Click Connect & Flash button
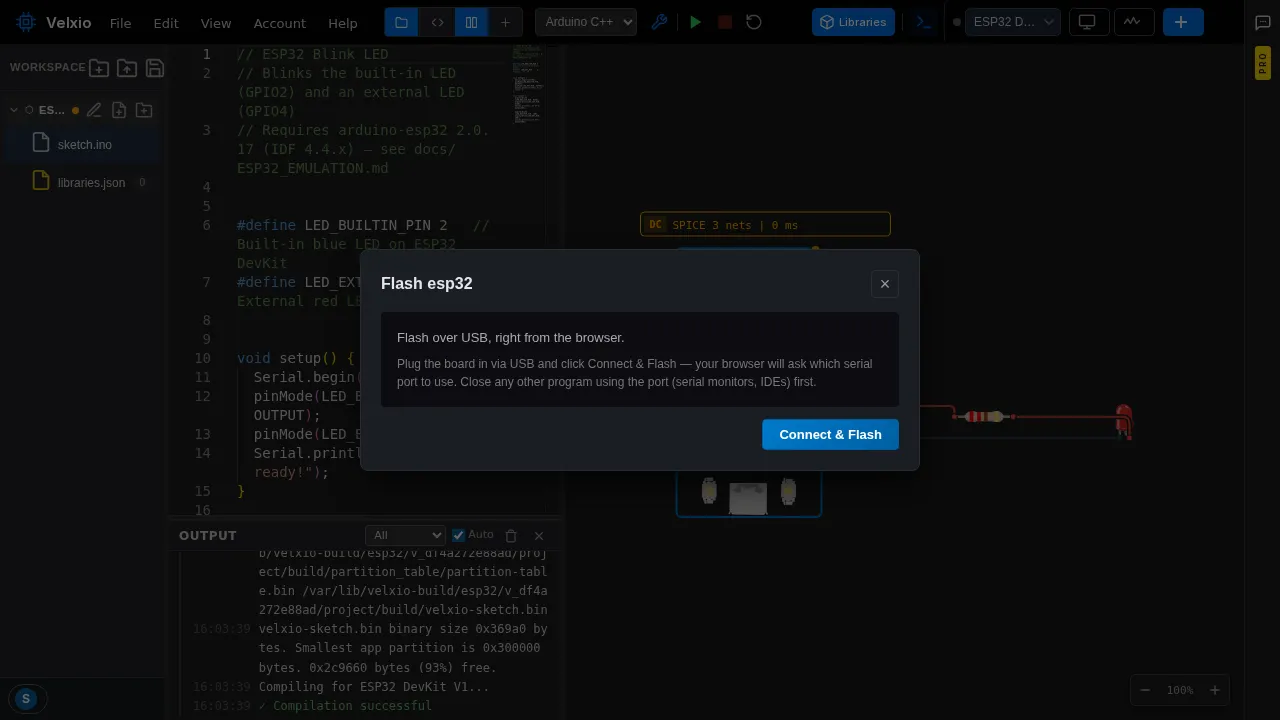The width and height of the screenshot is (1280, 720). click(x=830, y=434)
